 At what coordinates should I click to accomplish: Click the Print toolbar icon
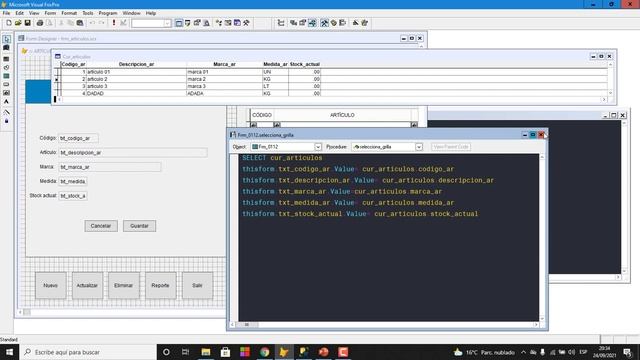tap(40, 23)
